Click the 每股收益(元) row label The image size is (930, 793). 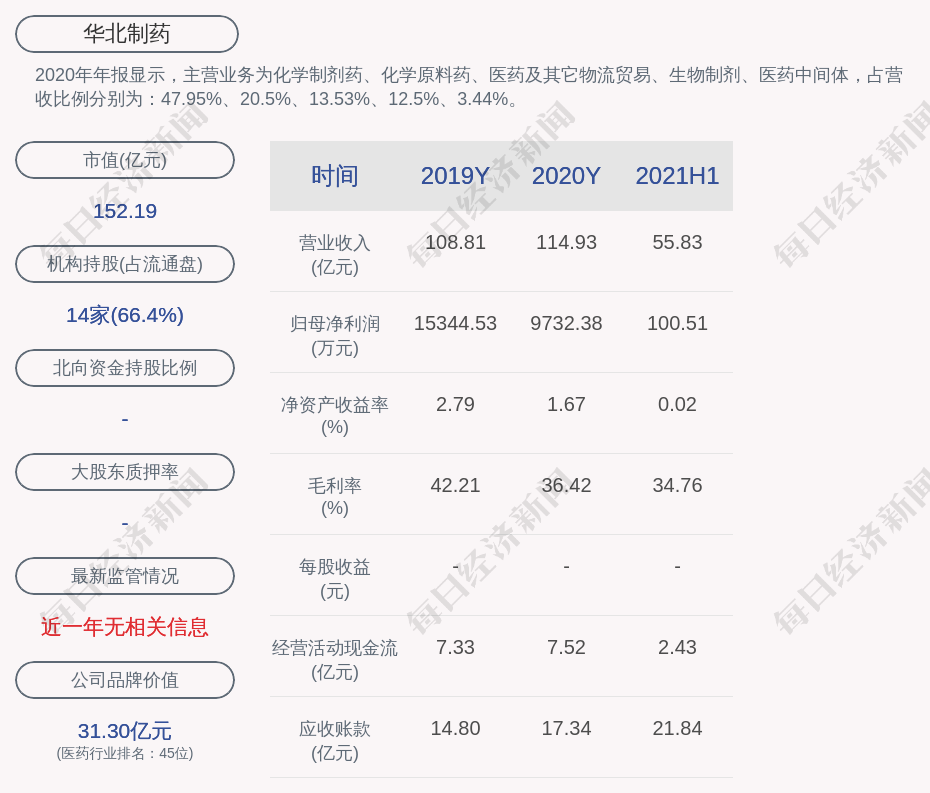click(335, 579)
